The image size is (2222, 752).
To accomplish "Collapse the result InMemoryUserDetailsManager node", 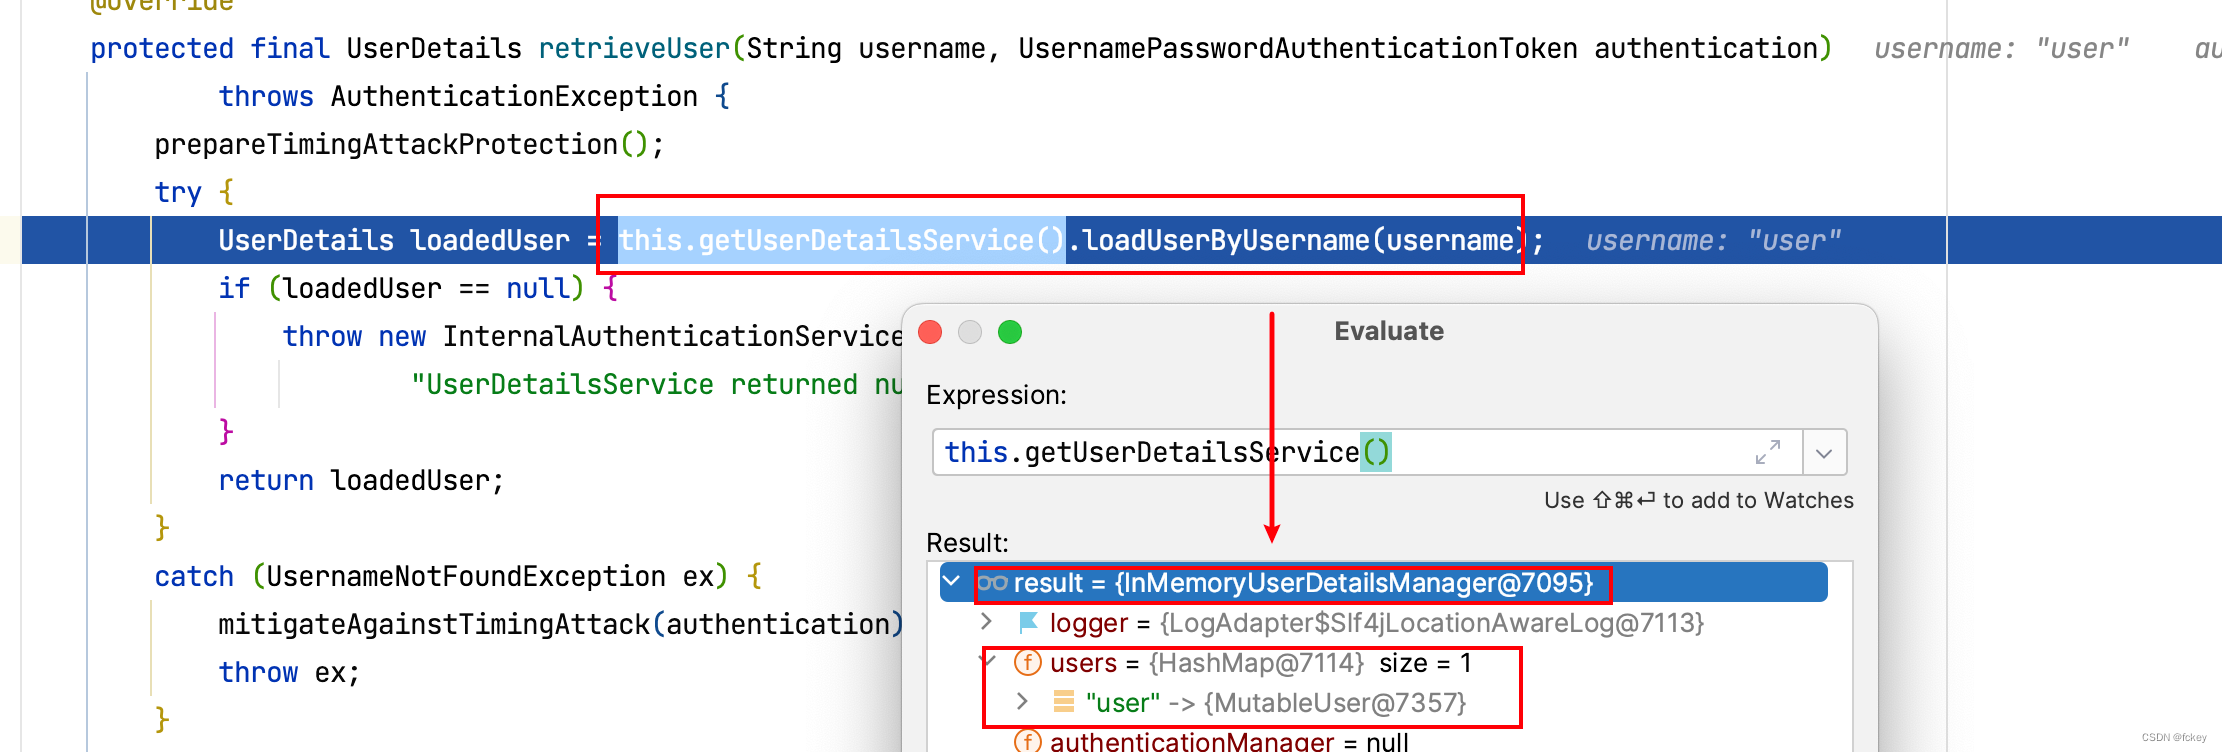I will coord(952,582).
